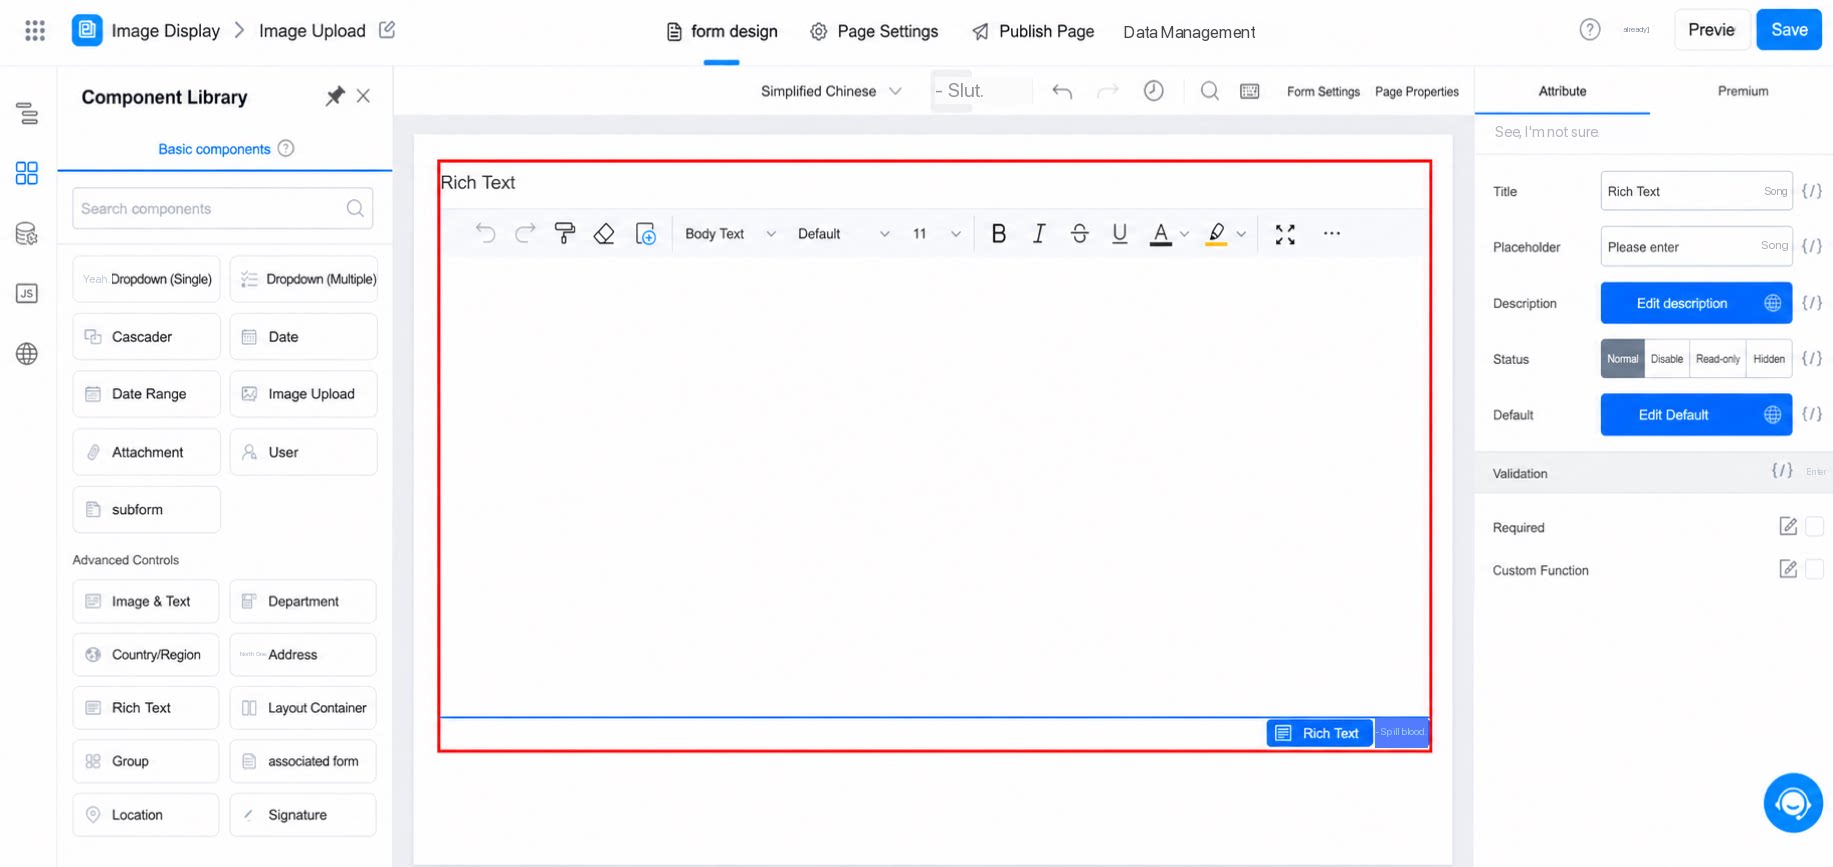1833x867 pixels.
Task: Save the form with Save button
Action: click(1789, 30)
